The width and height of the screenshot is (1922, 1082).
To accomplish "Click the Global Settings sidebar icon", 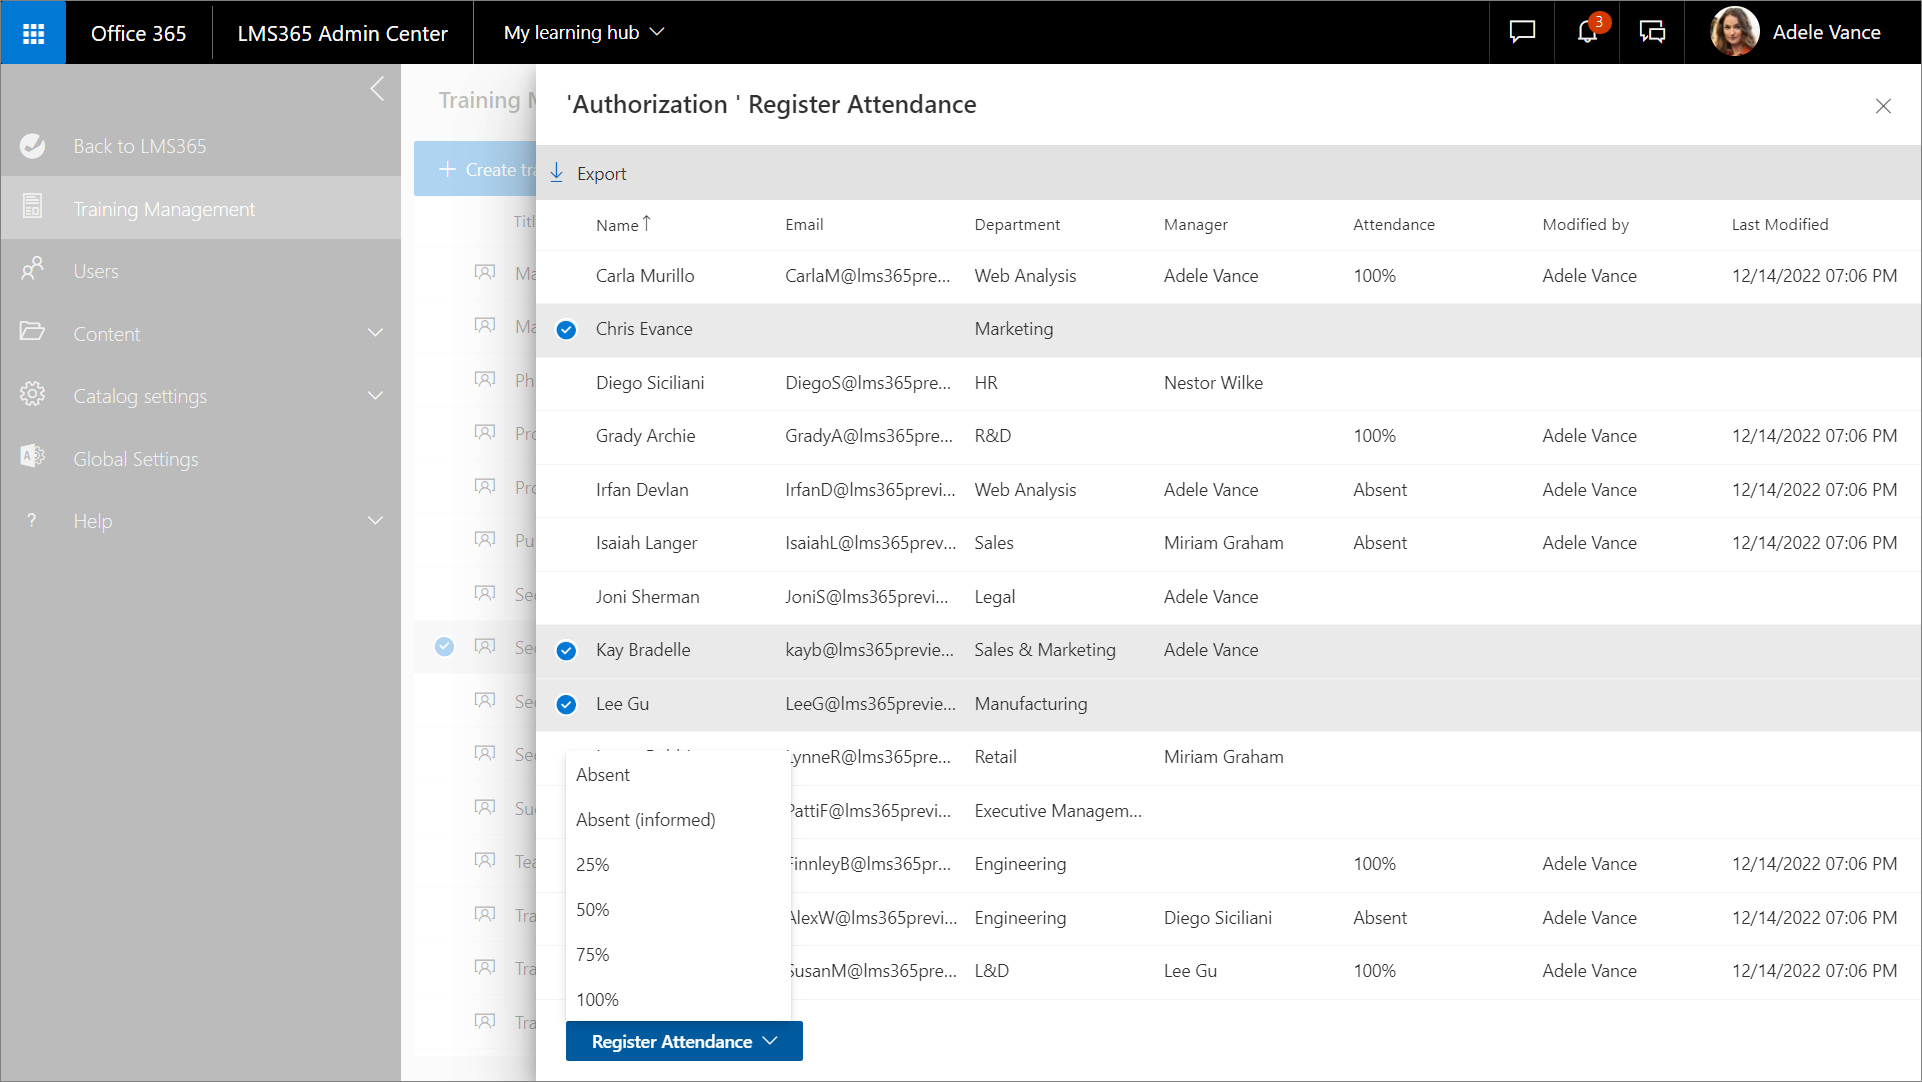I will [33, 458].
